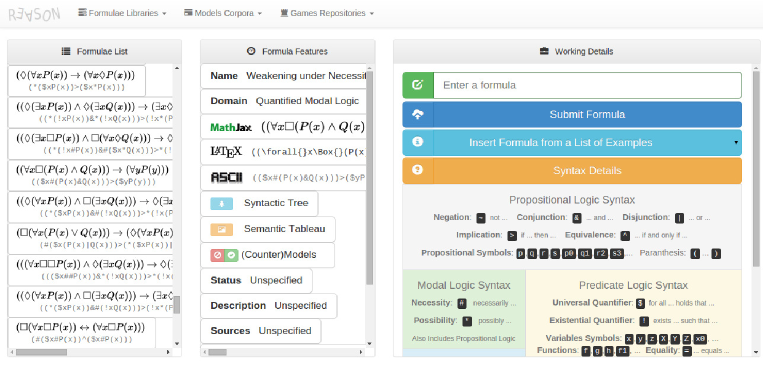Click the Universal Quantifier $ key symbol
Image resolution: width=763 pixels, height=365 pixels.
(x=640, y=303)
